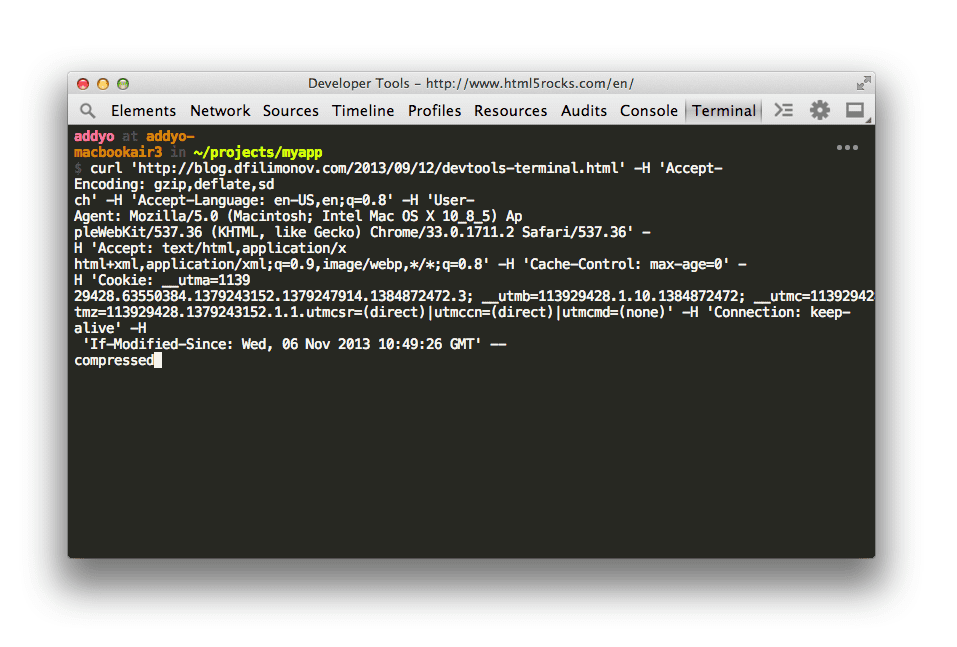Click the blinking cursor after 'compressed'

point(159,360)
